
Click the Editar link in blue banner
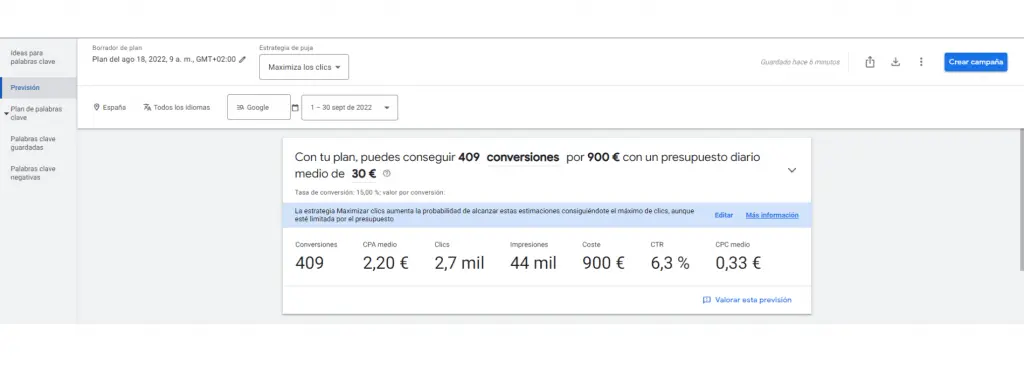pos(724,216)
